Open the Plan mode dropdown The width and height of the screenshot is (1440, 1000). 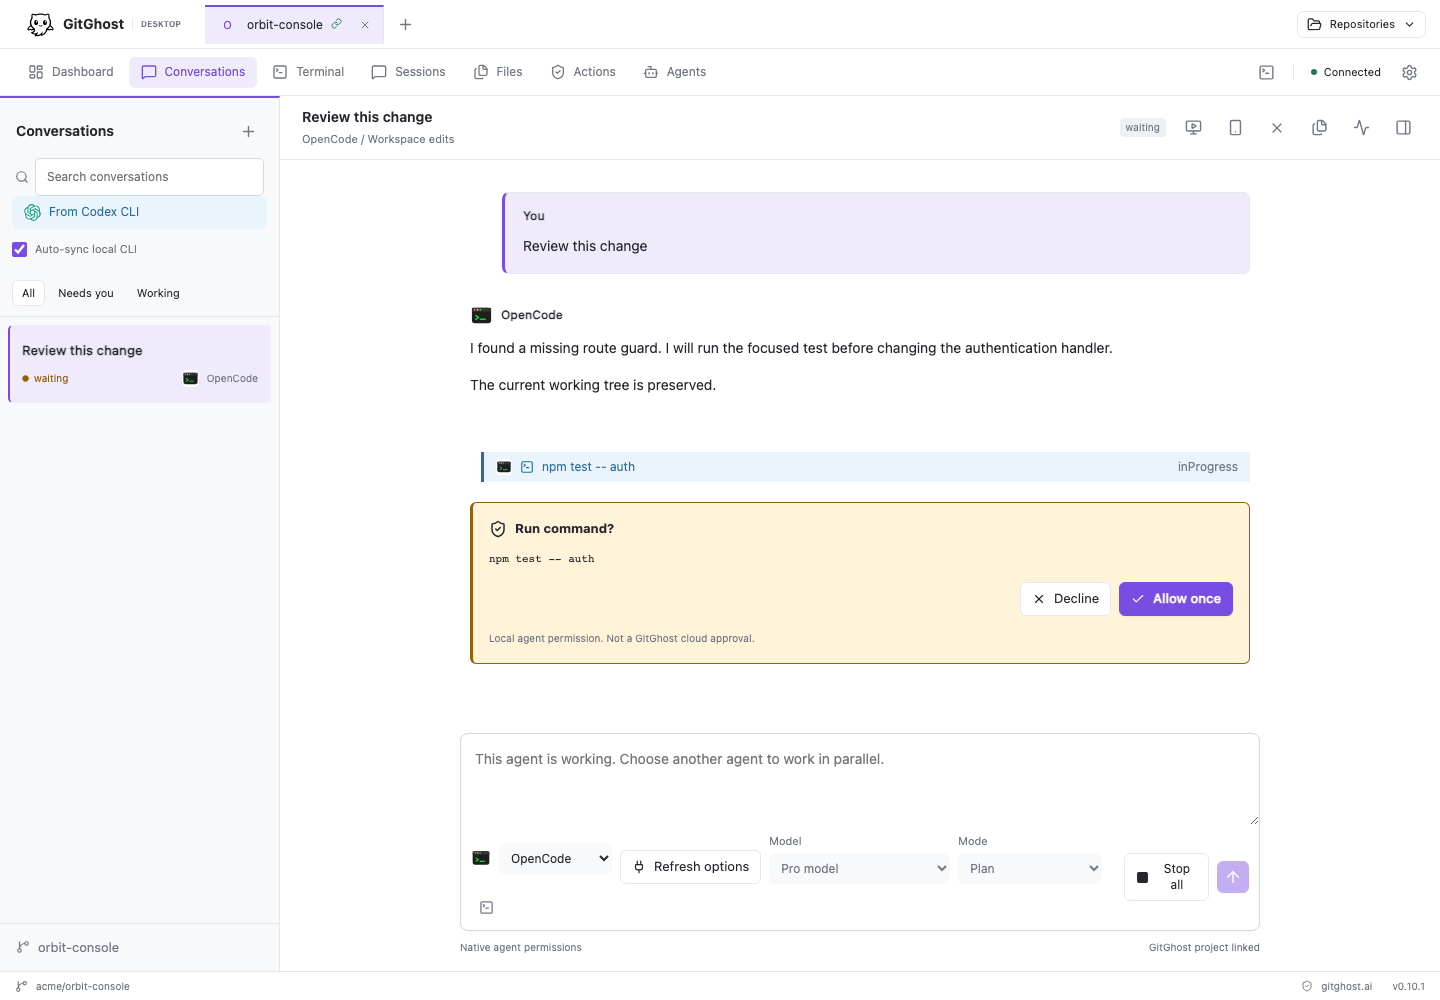click(x=1030, y=868)
